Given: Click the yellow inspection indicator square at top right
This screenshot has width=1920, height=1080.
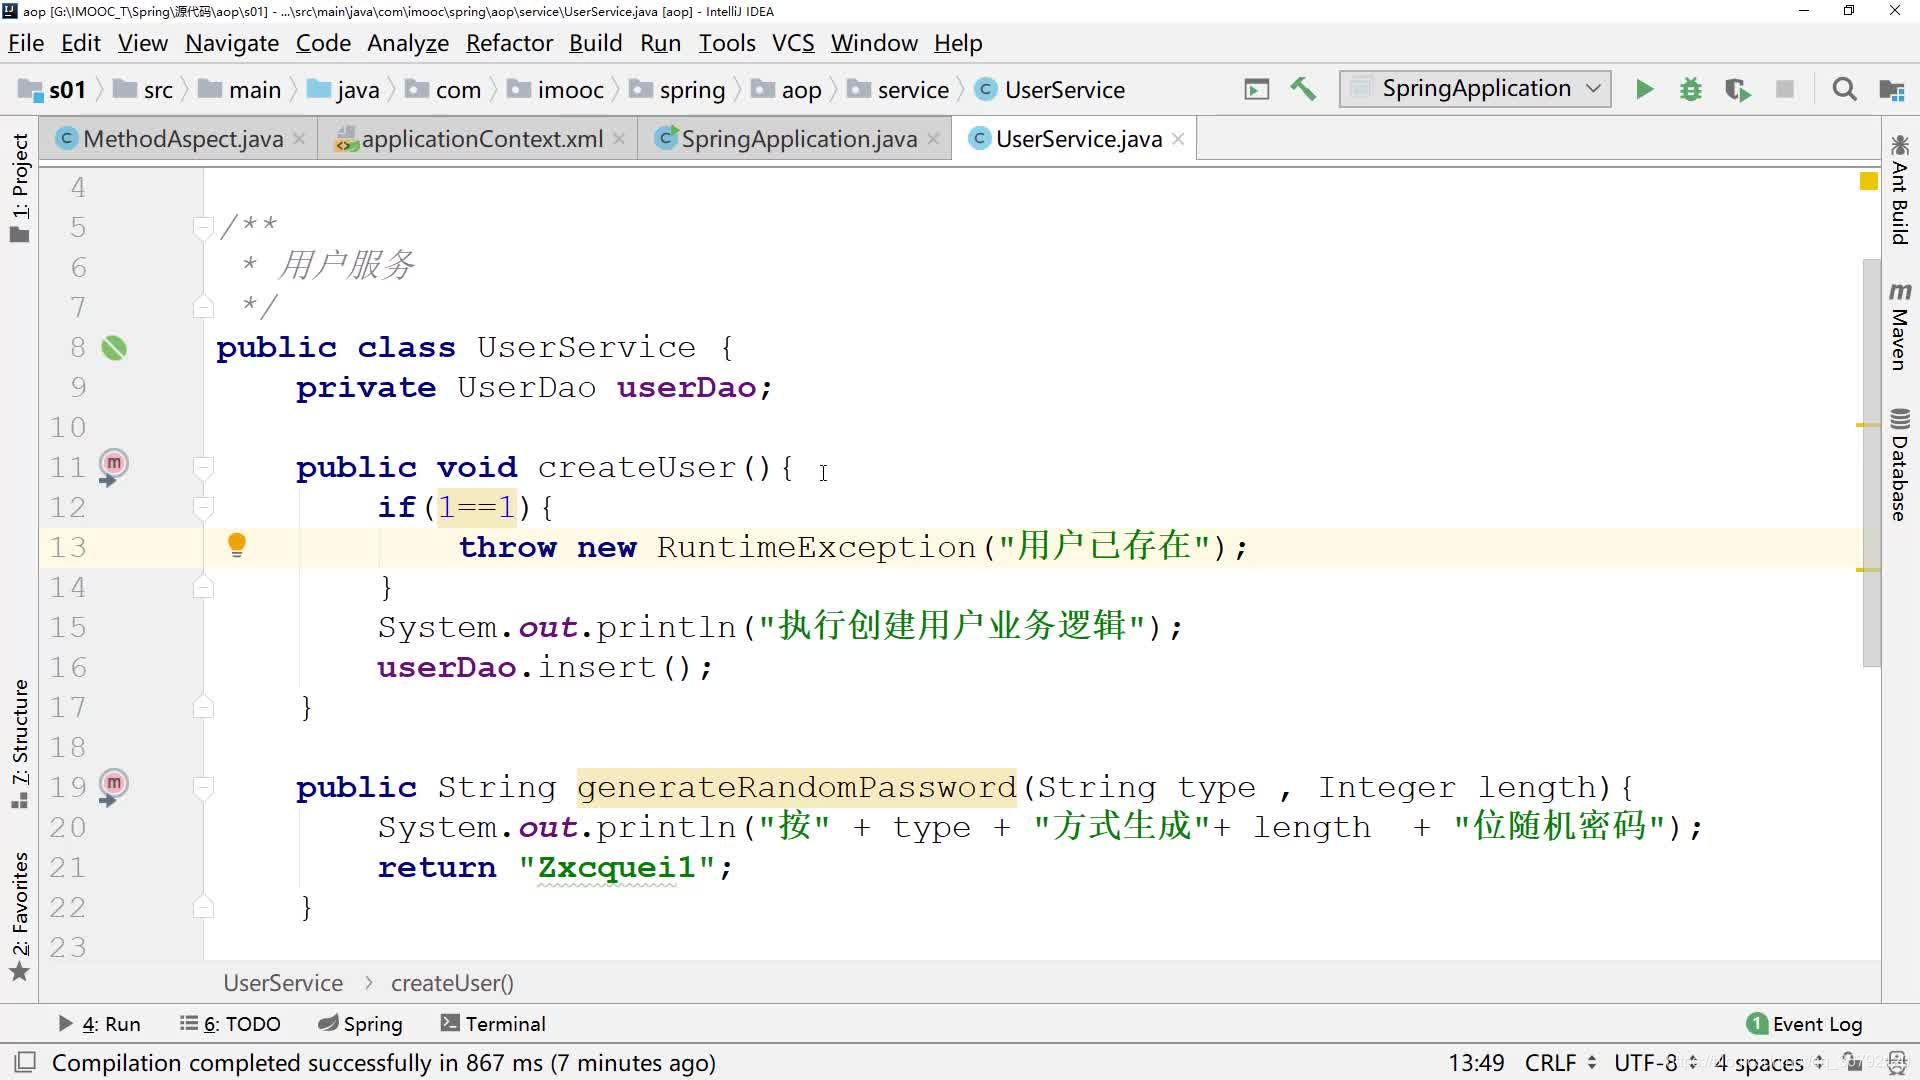Looking at the screenshot, I should pos(1868,181).
